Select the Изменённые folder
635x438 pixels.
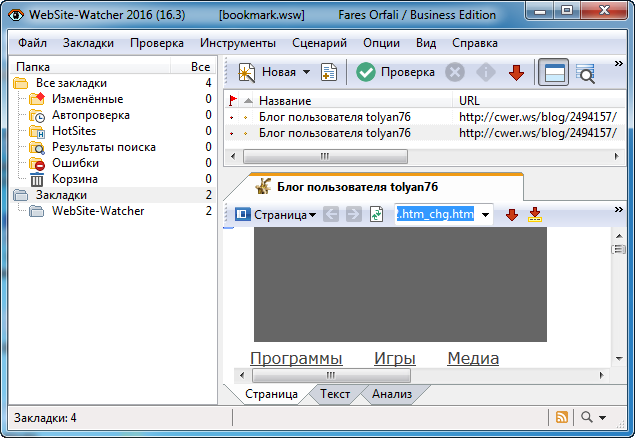coord(87,99)
